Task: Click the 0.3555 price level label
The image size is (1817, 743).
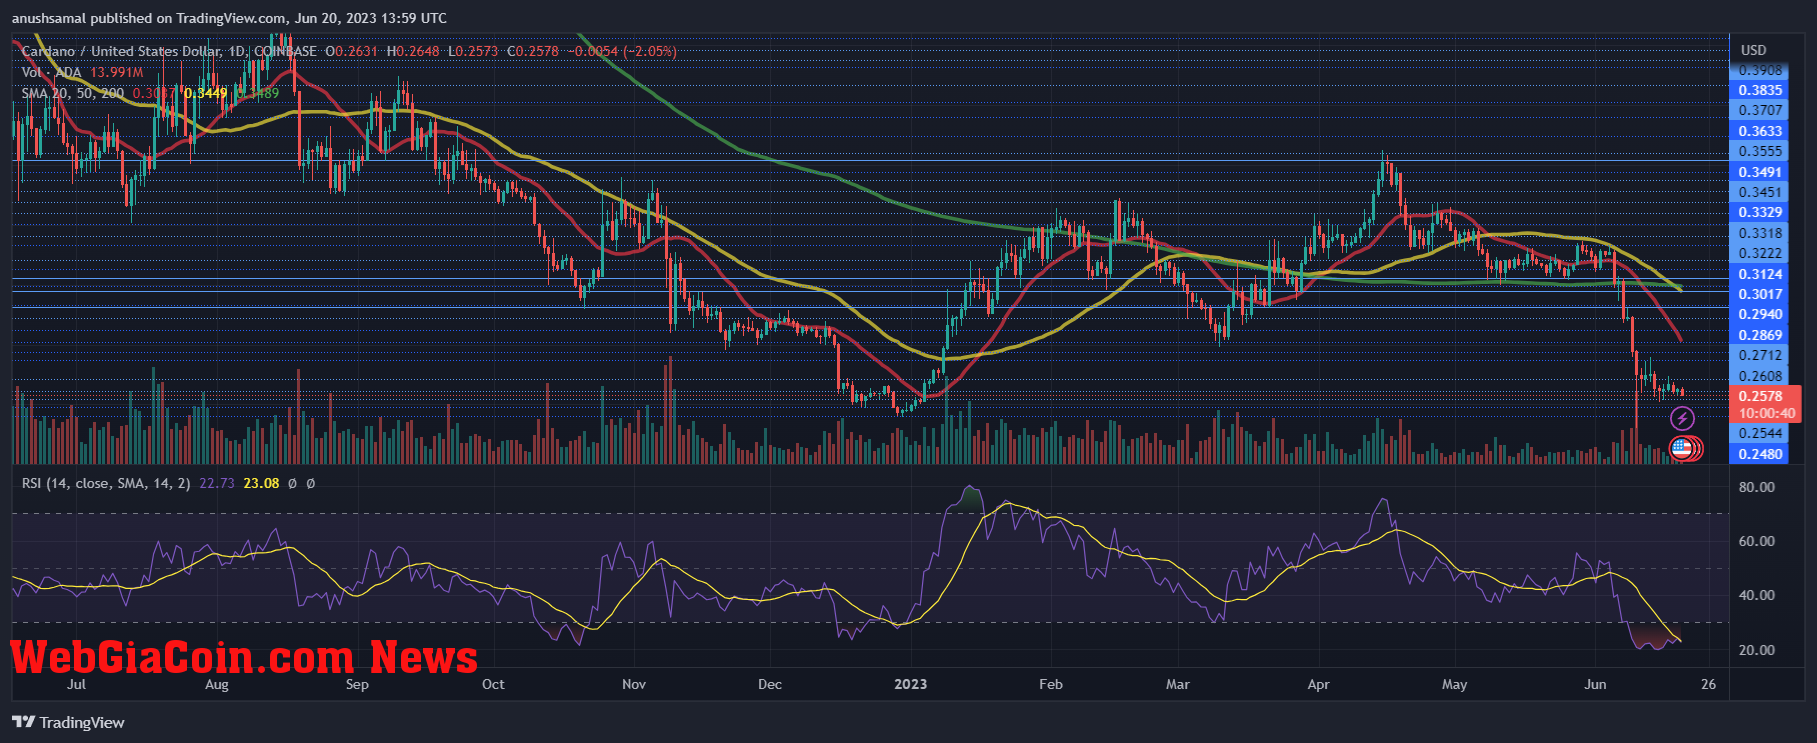Action: [x=1760, y=151]
